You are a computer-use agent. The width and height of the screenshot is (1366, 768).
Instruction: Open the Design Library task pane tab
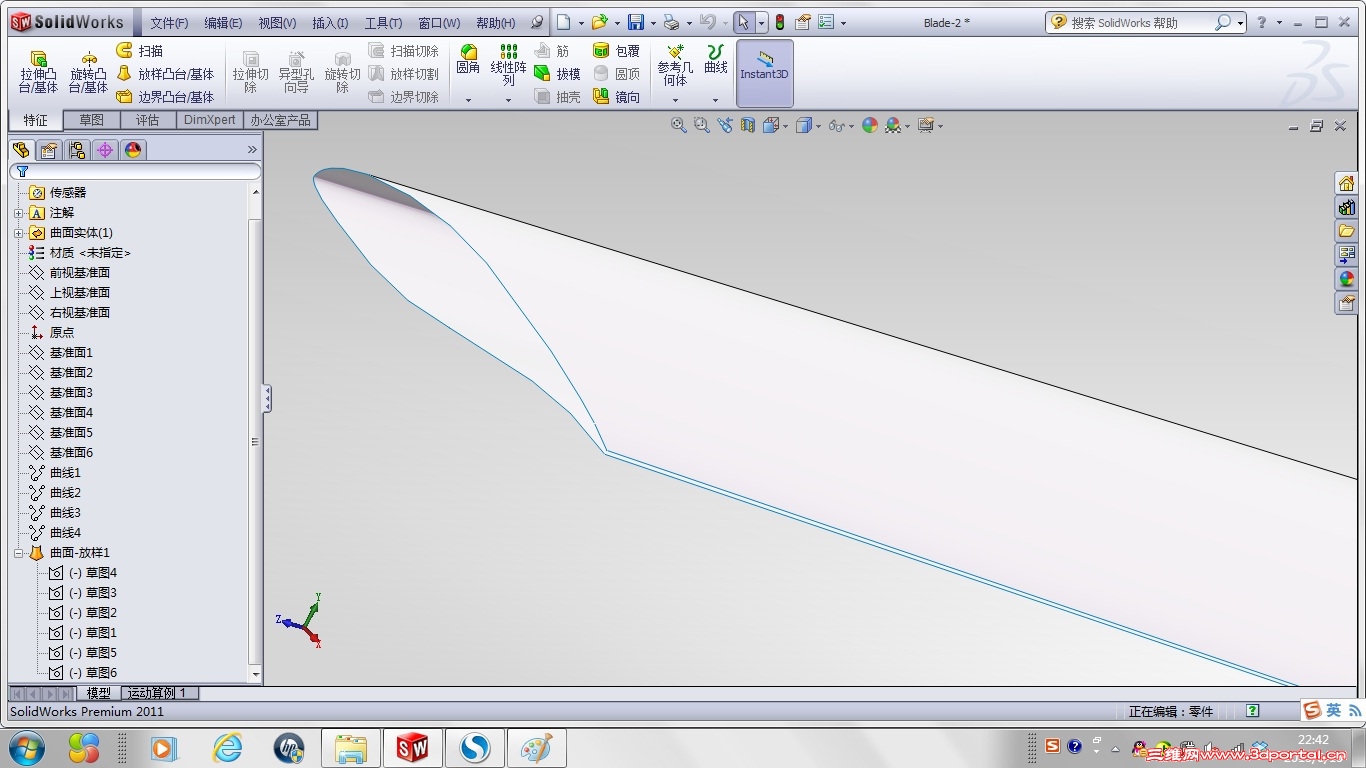1346,207
